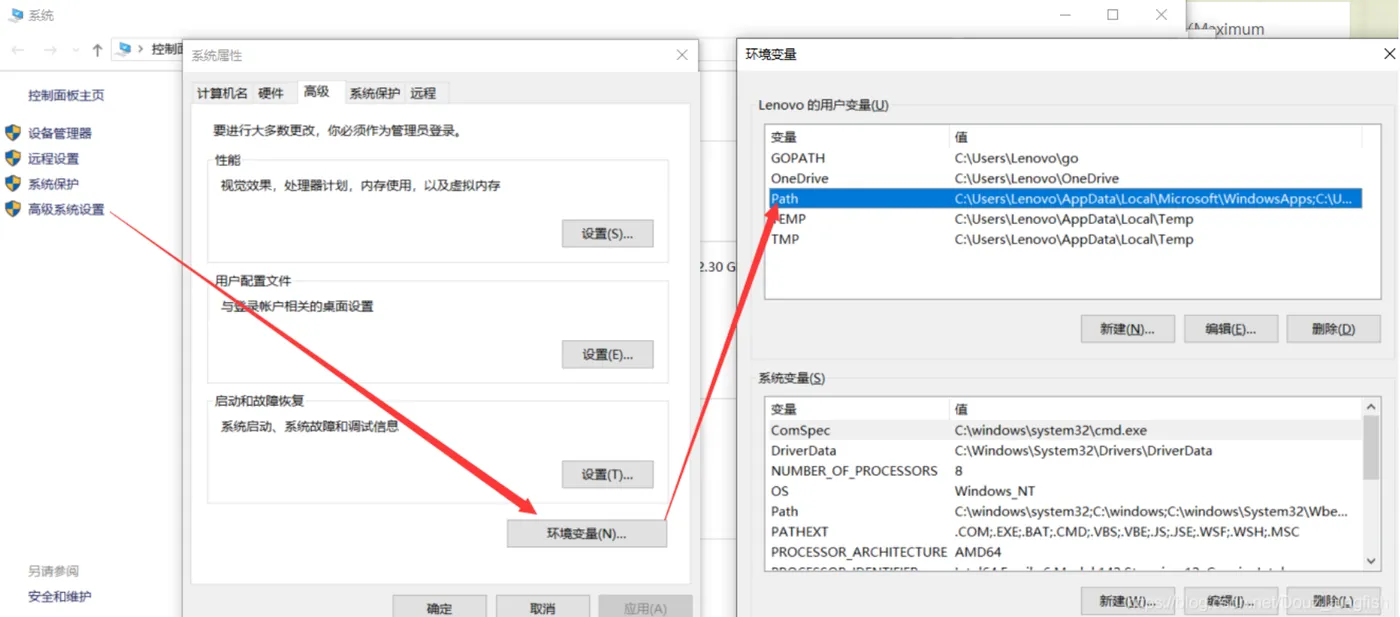This screenshot has height=617, width=1400.
Task: Select DriverData system variable row
Action: (x=1065, y=450)
